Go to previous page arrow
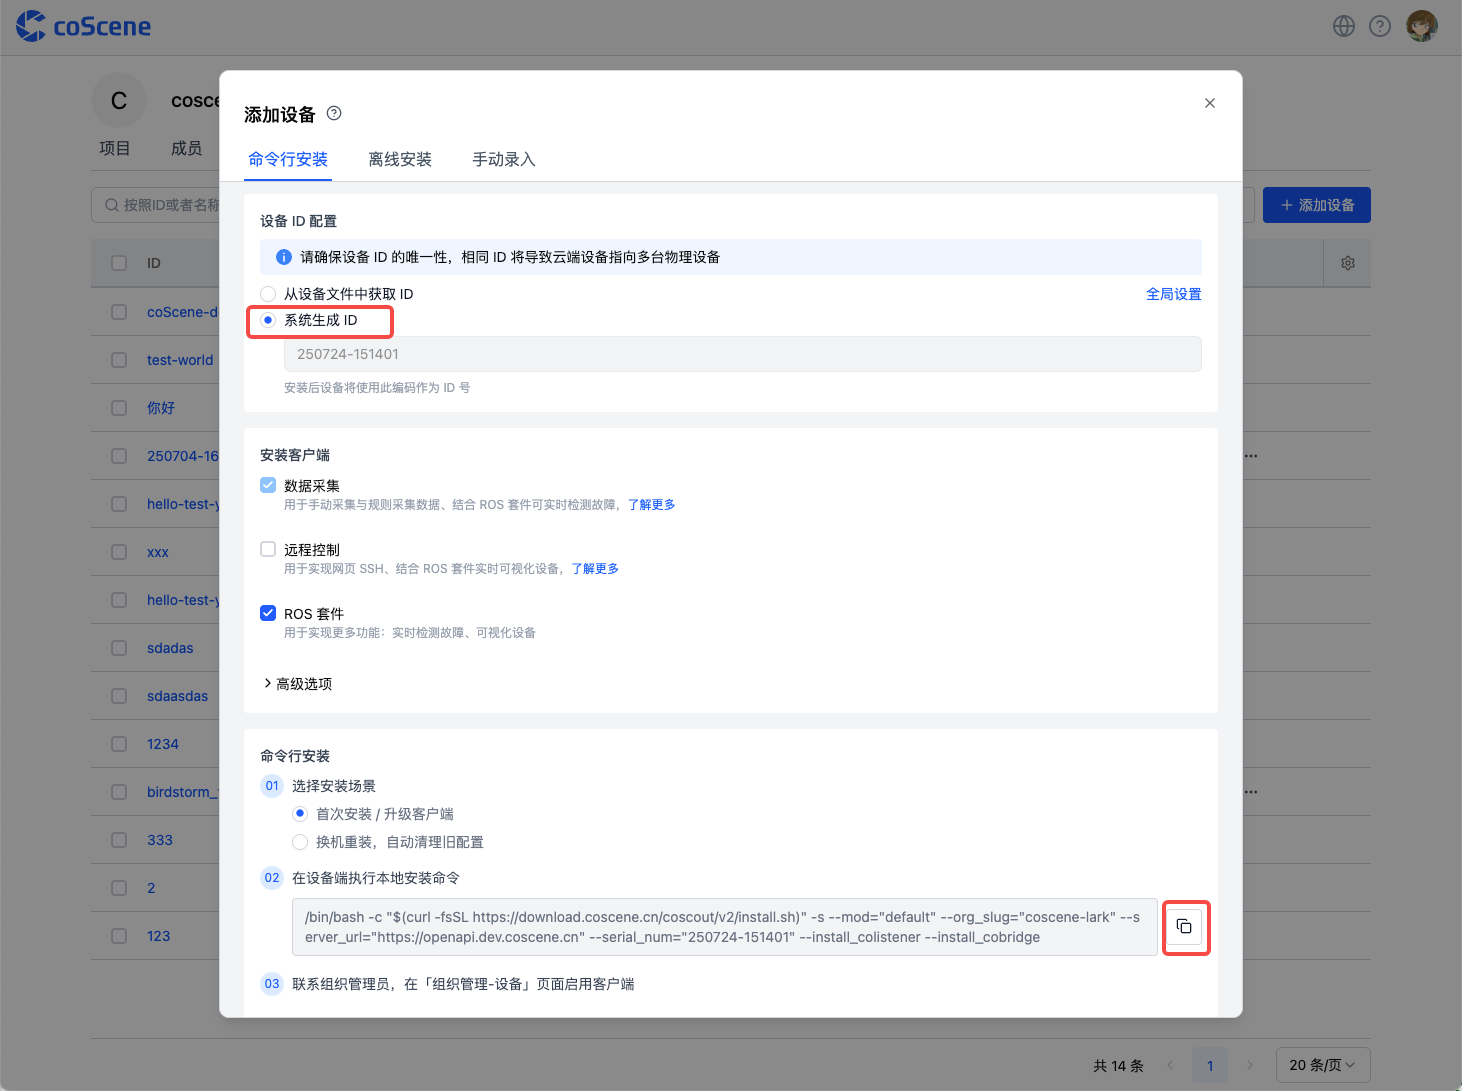Viewport: 1462px width, 1091px height. 1170,1066
